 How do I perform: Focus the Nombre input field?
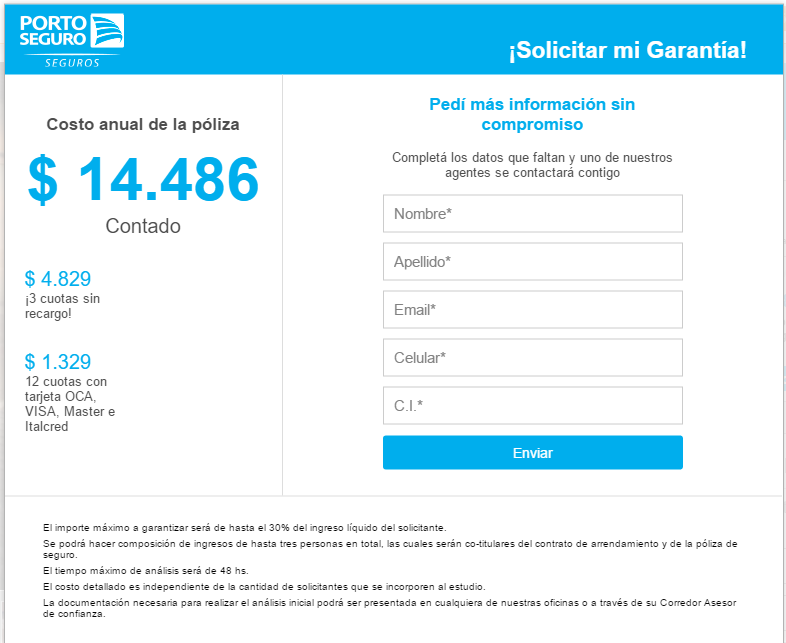[533, 213]
